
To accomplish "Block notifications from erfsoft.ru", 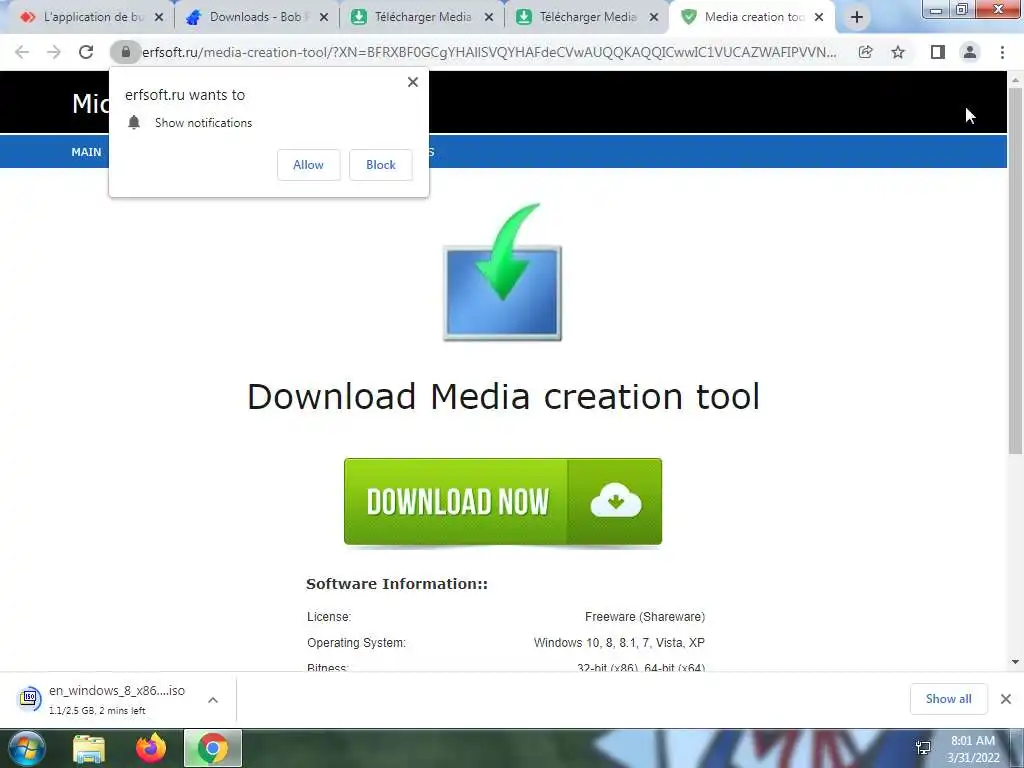I will click(381, 165).
